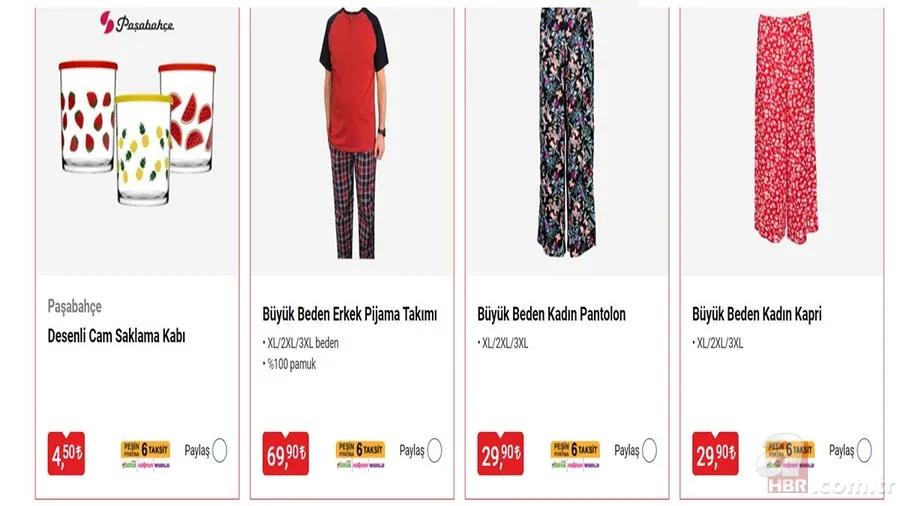Click the red floral capri image

[785, 129]
